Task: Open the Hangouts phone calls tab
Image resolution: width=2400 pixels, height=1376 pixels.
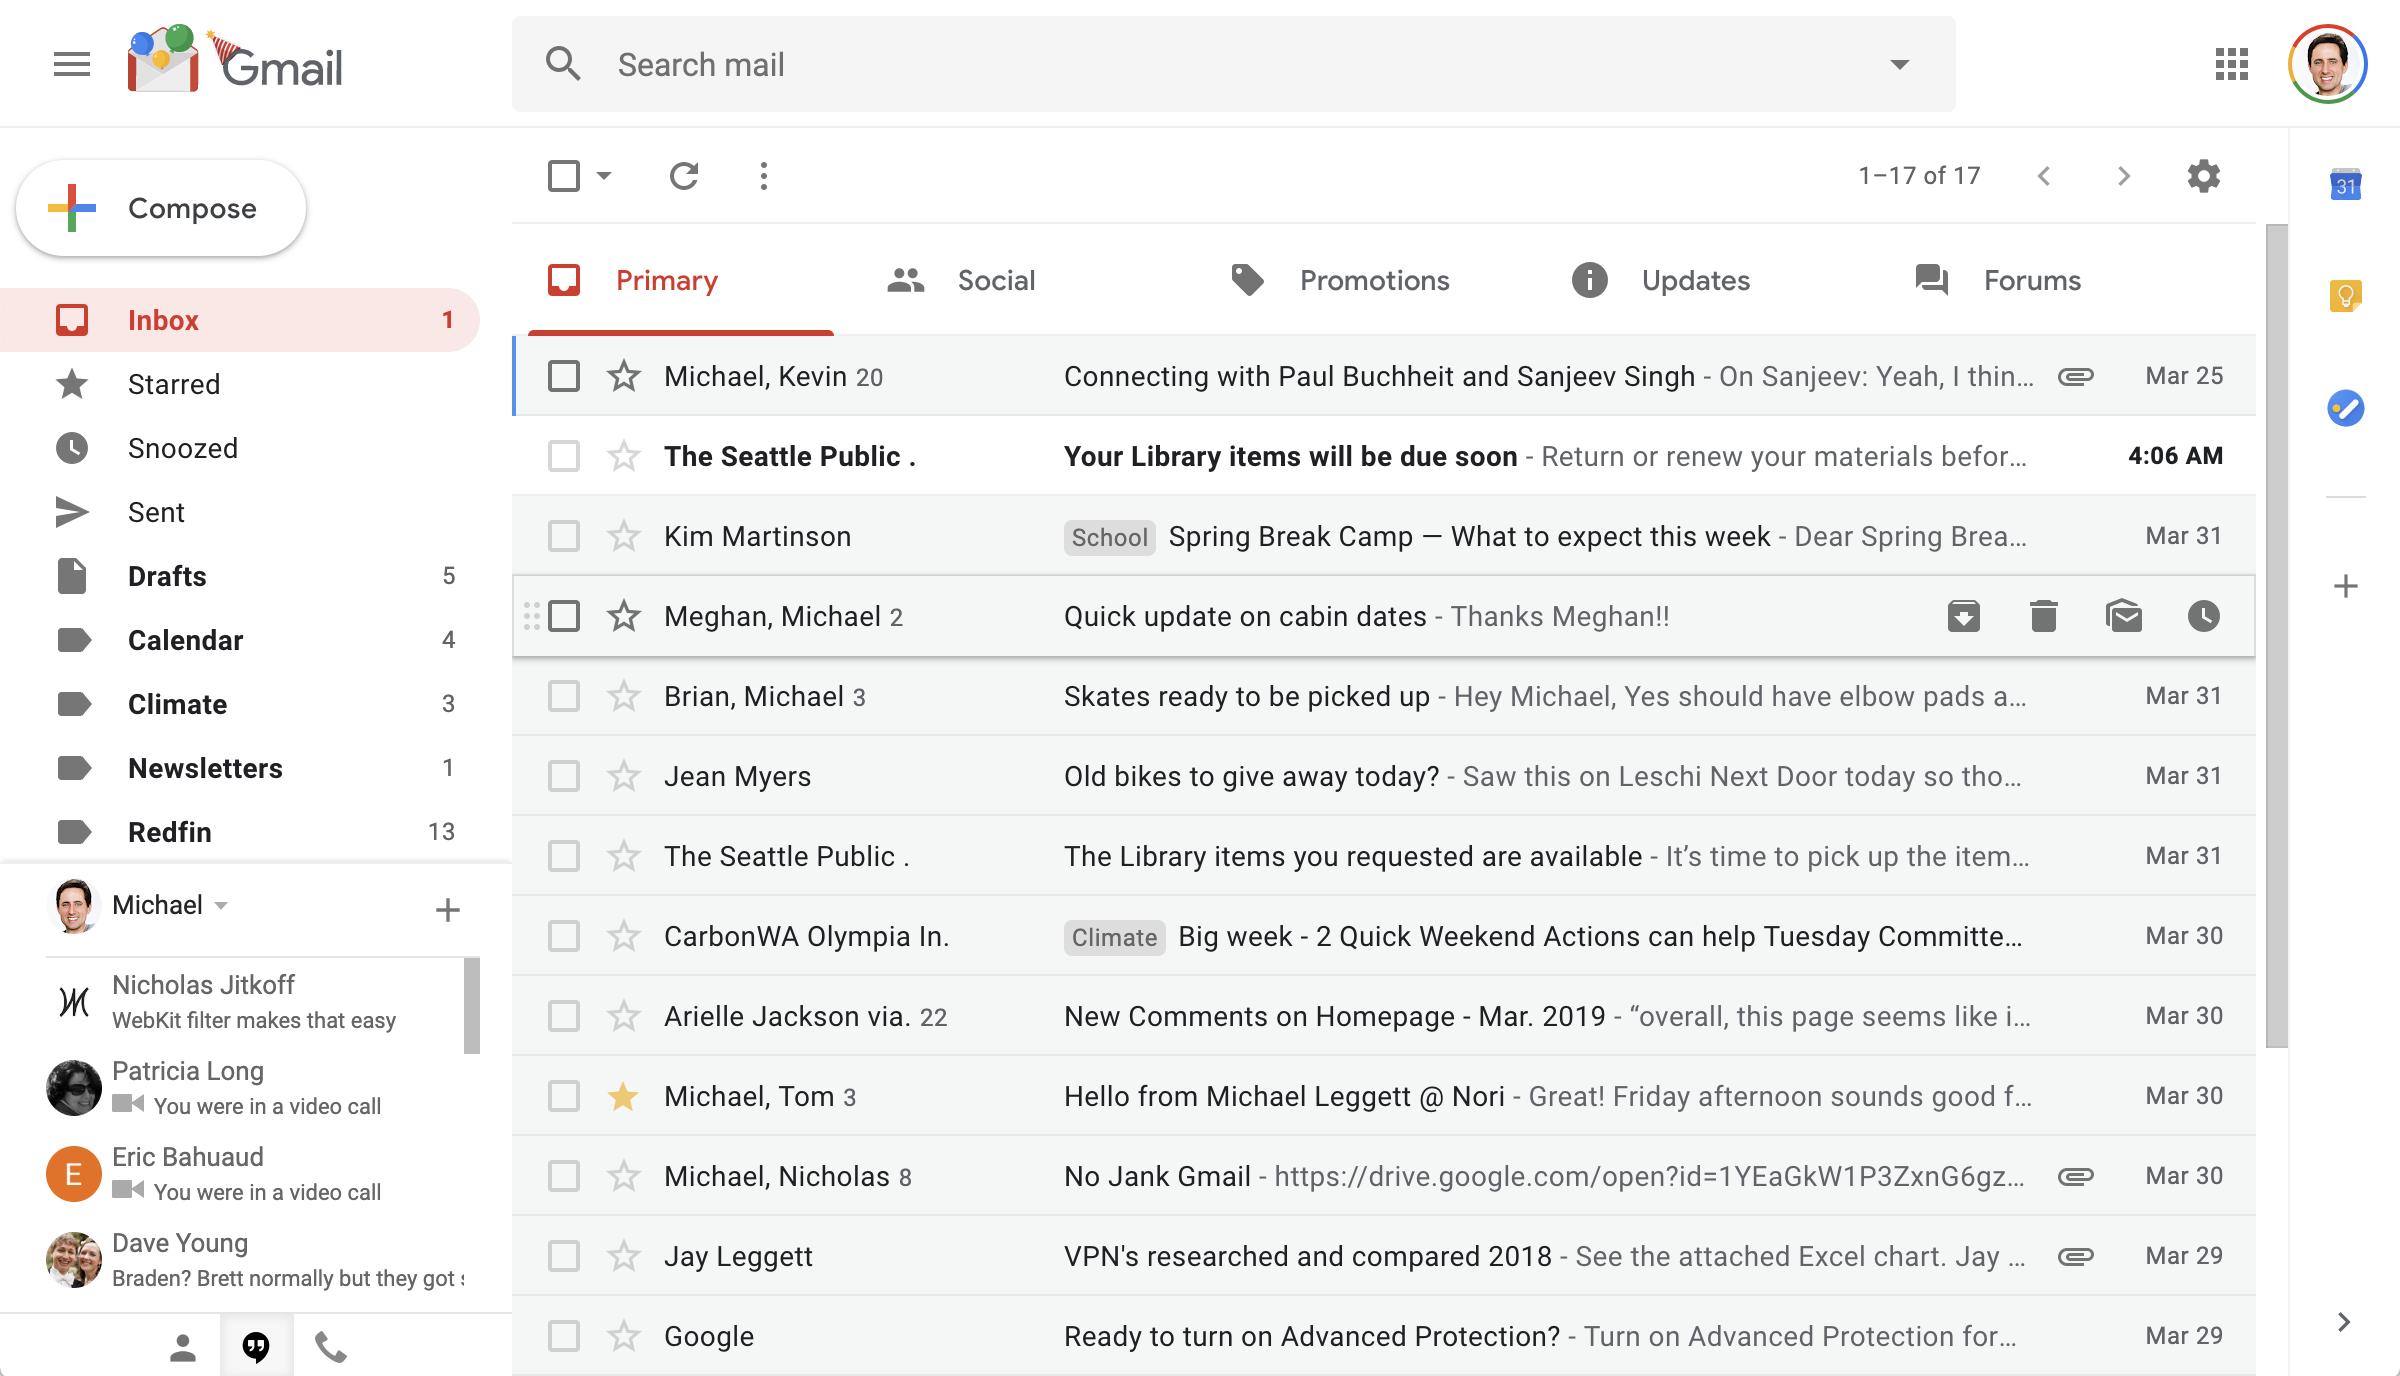Action: (331, 1348)
